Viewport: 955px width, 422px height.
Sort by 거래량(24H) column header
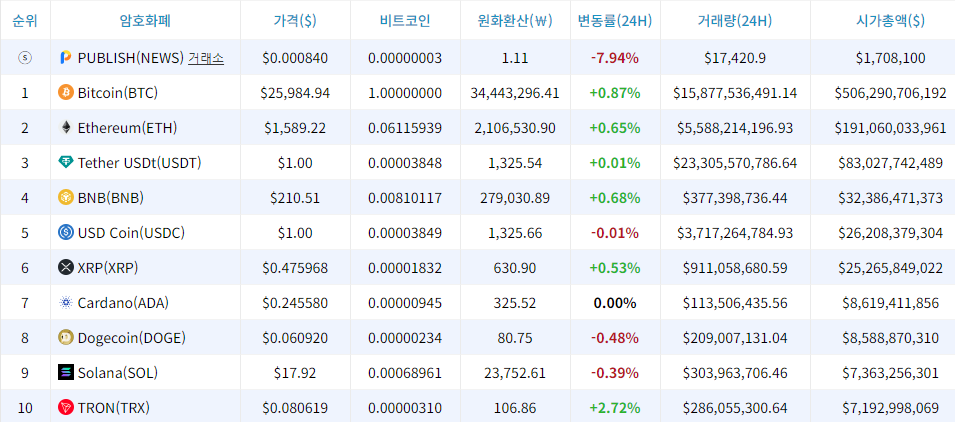[x=735, y=21]
